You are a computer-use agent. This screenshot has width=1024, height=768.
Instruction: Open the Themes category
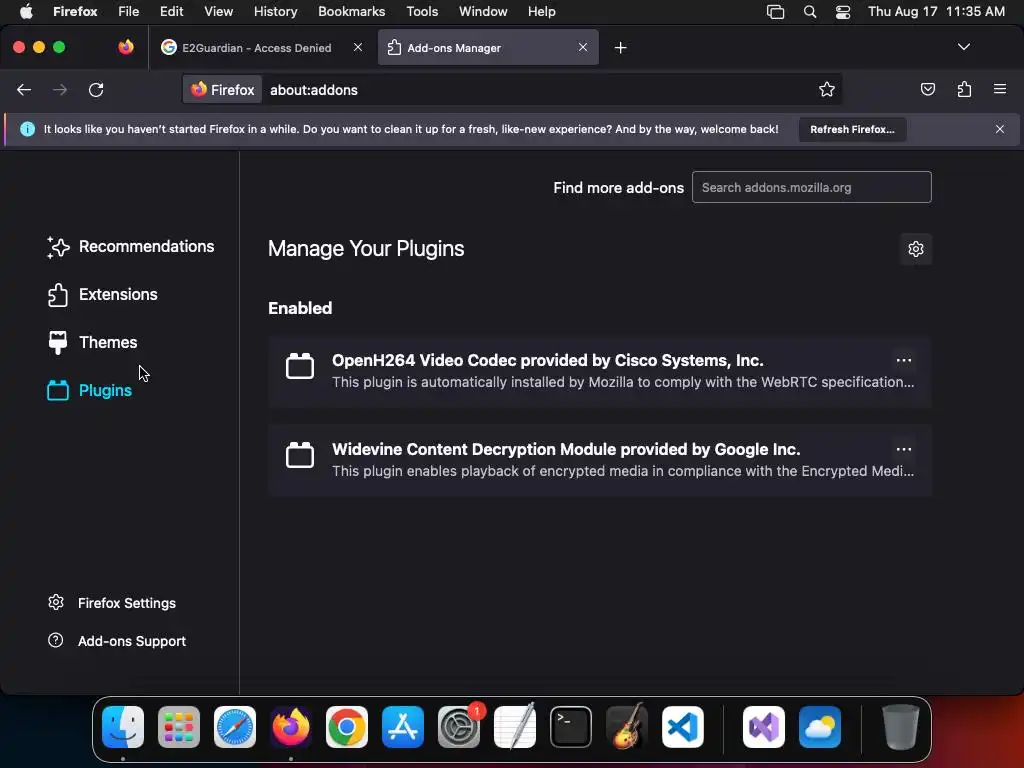point(92,342)
